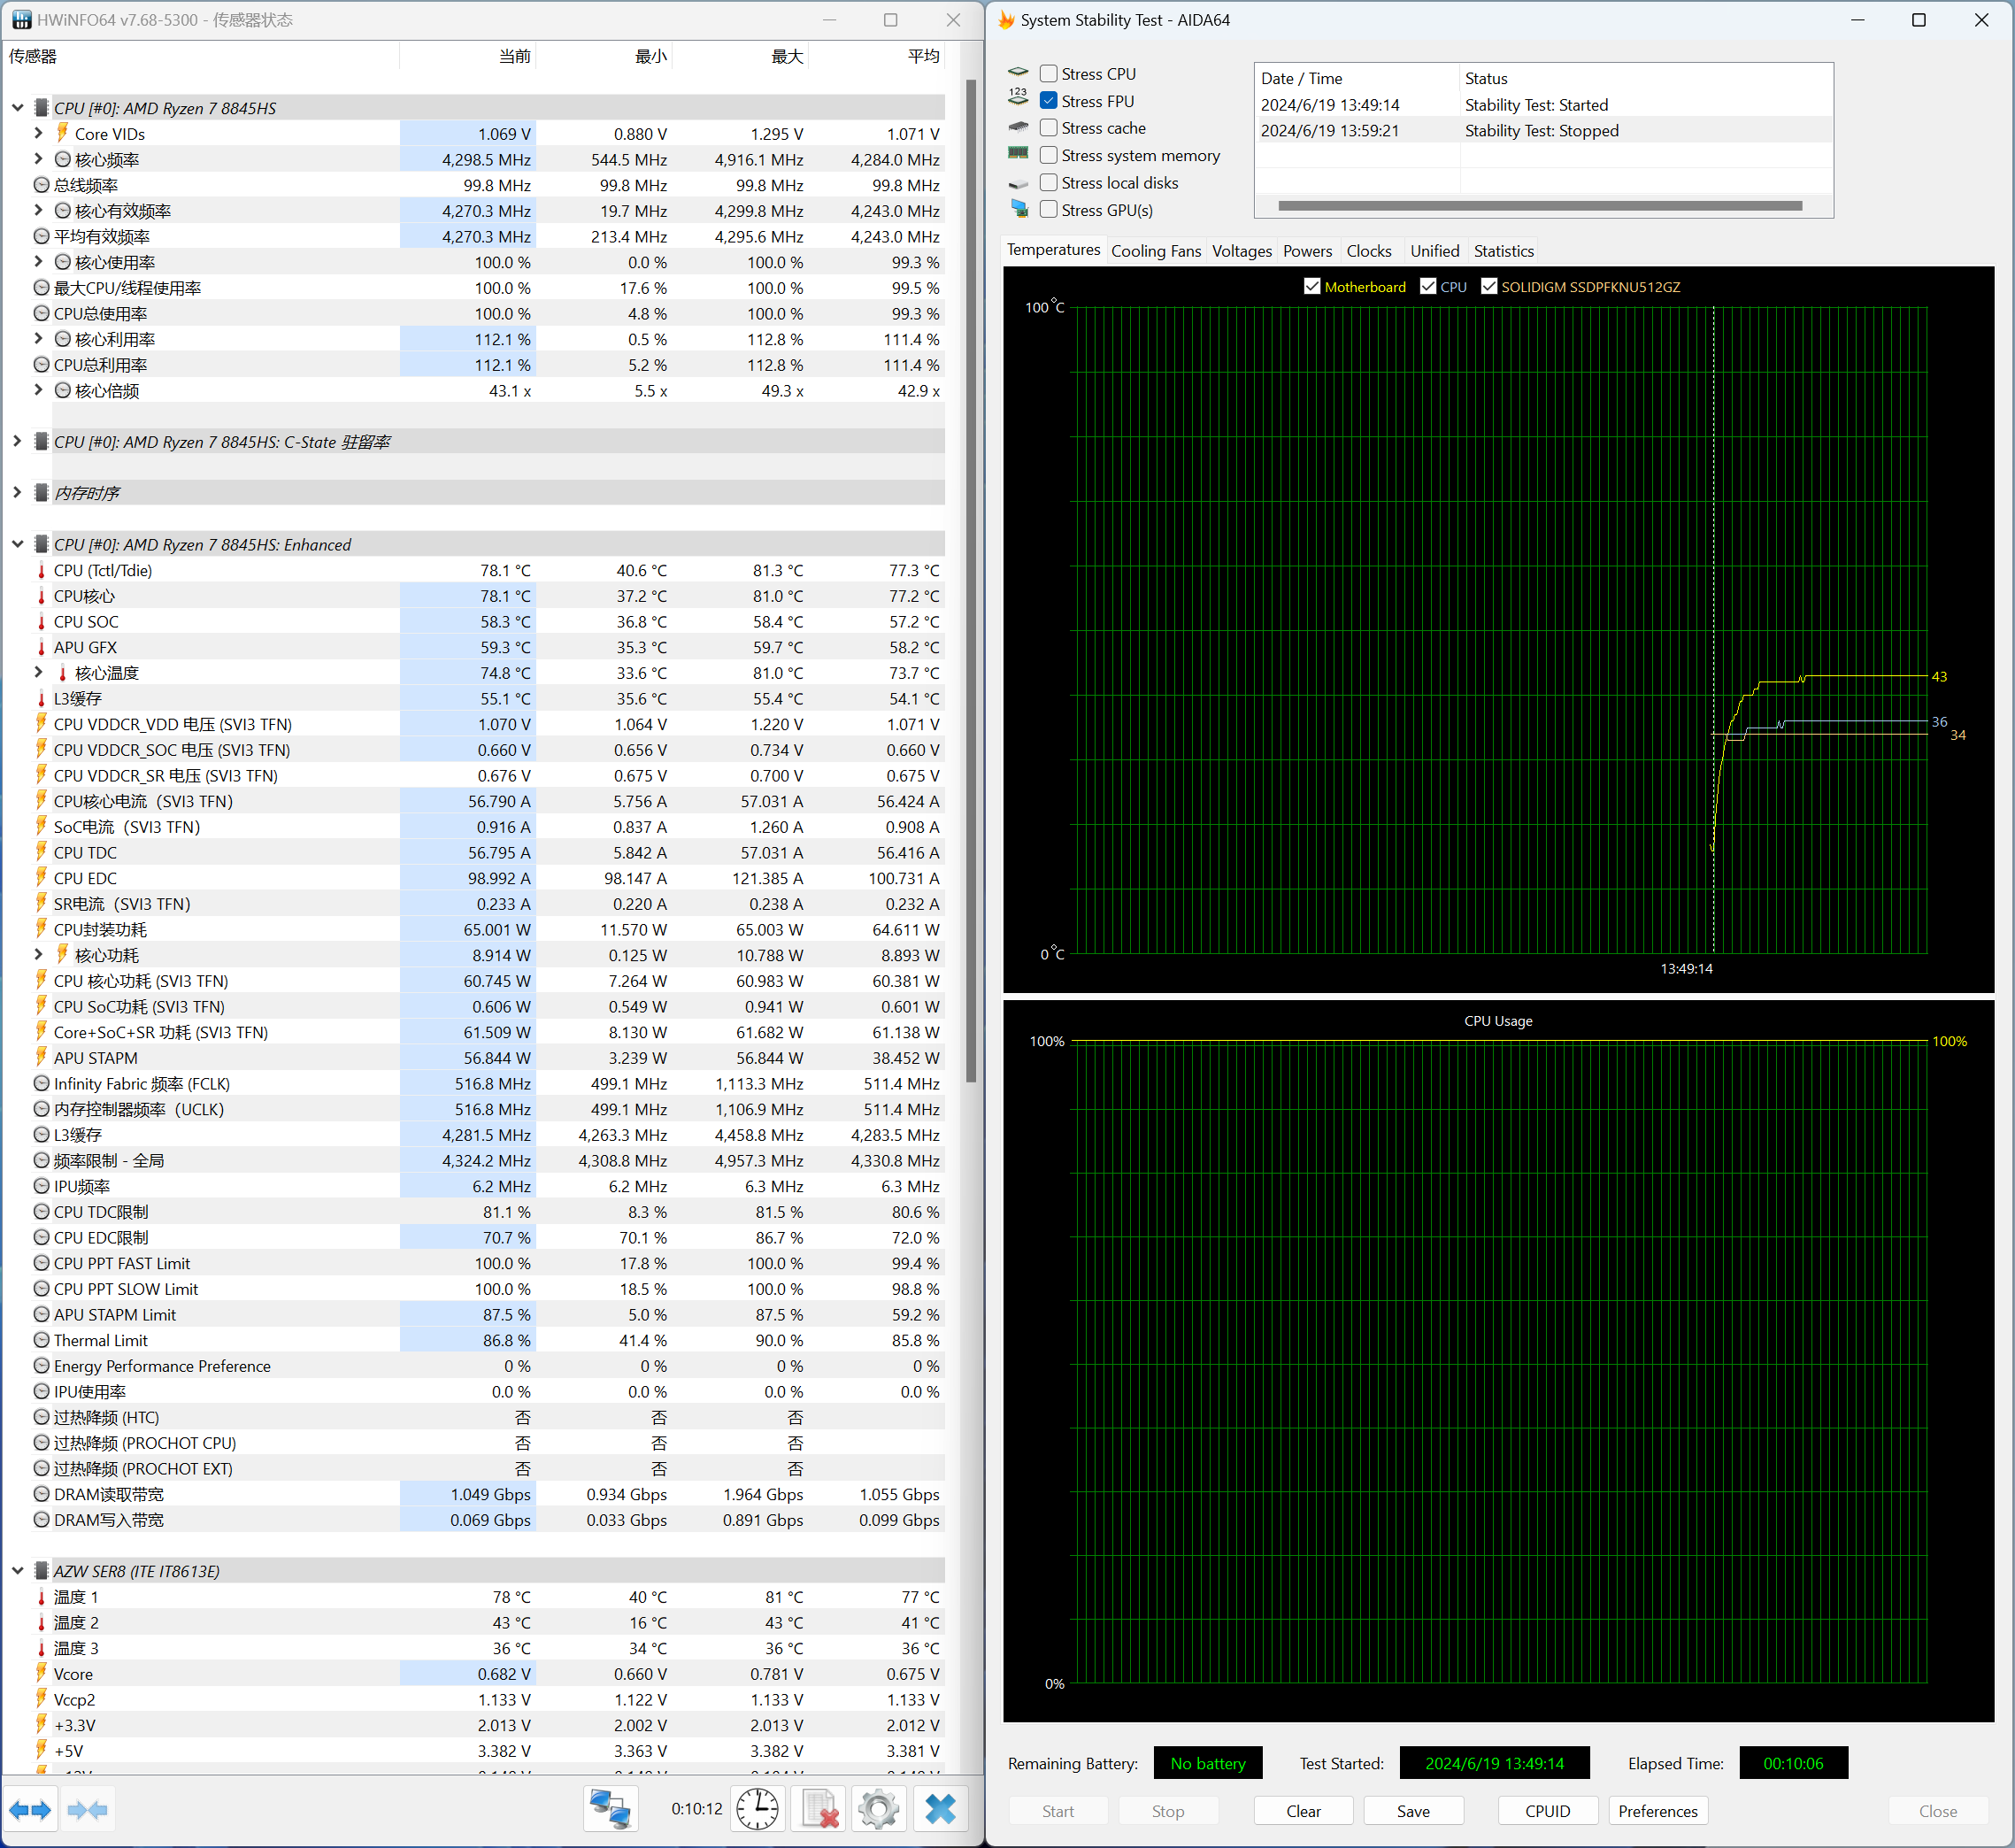Expand the 核心使用率 row
The height and width of the screenshot is (1848, 2015).
(x=38, y=262)
